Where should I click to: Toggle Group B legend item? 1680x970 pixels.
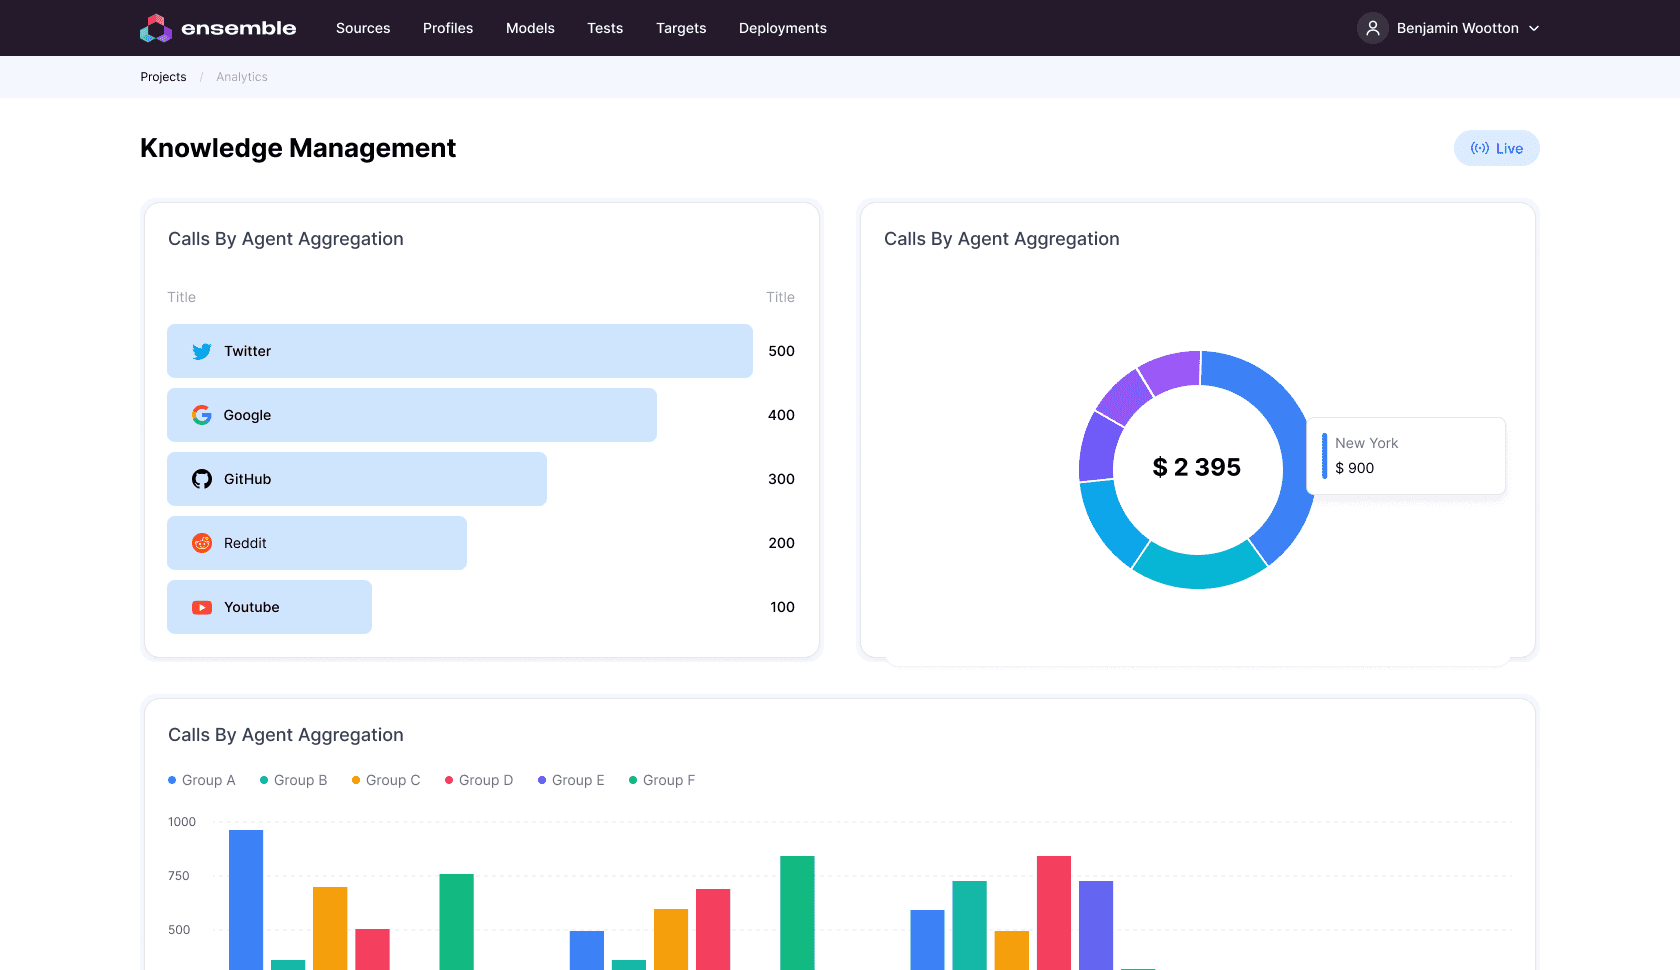[294, 780]
